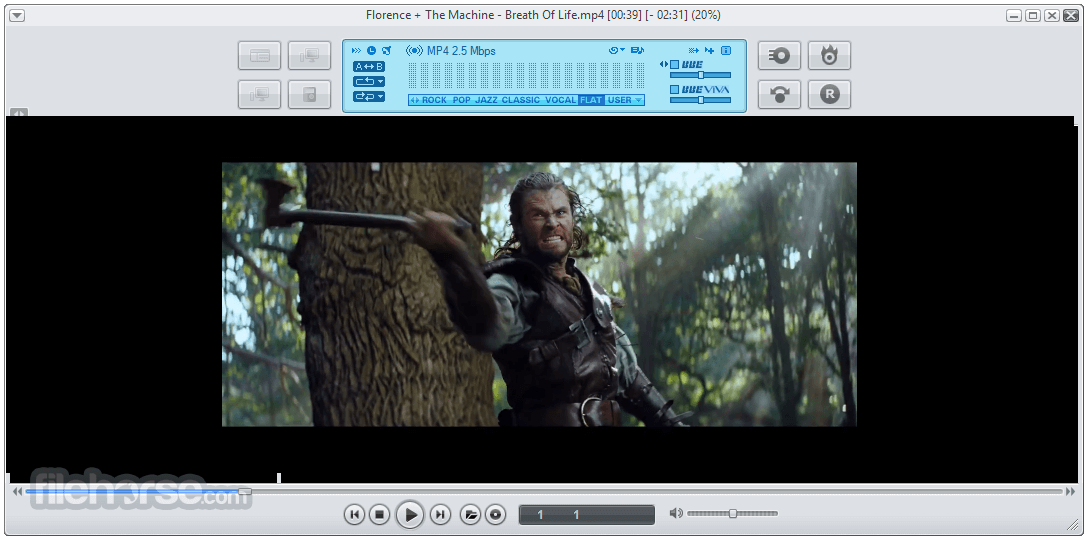The image size is (1088, 540).
Task: Select the JAZZ equalizer preset
Action: pos(486,101)
